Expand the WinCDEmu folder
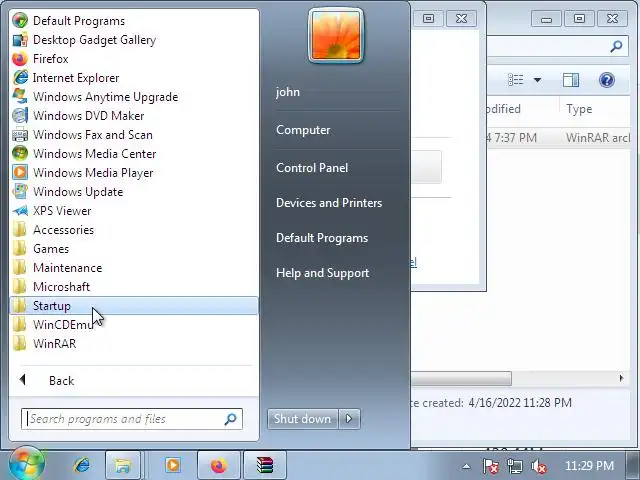 (x=63, y=324)
